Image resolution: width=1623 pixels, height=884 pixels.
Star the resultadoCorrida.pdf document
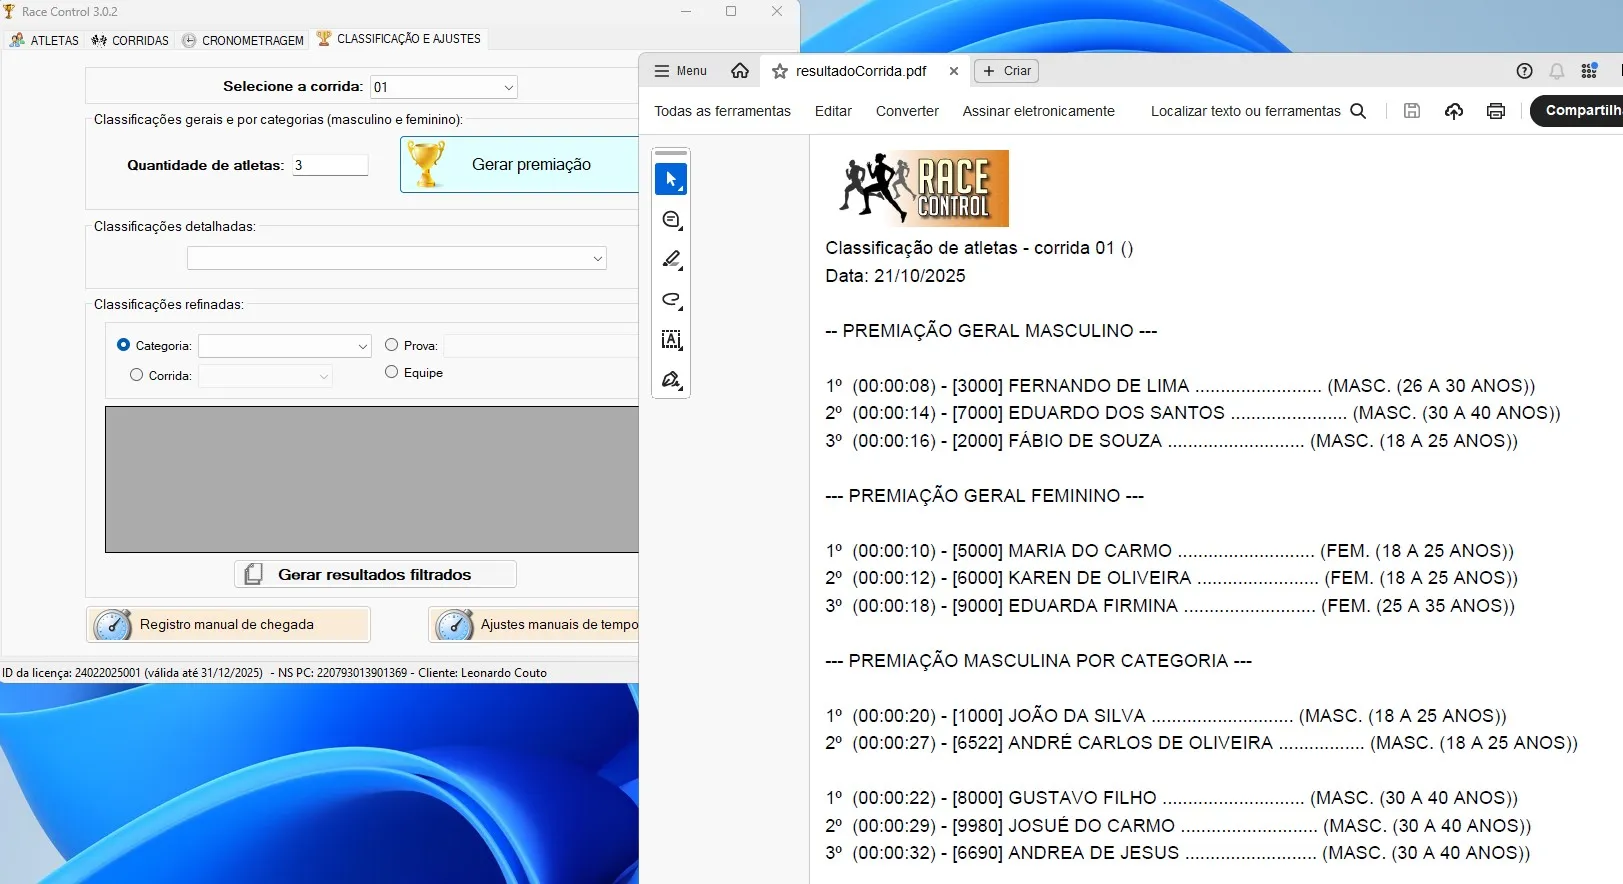(x=780, y=71)
